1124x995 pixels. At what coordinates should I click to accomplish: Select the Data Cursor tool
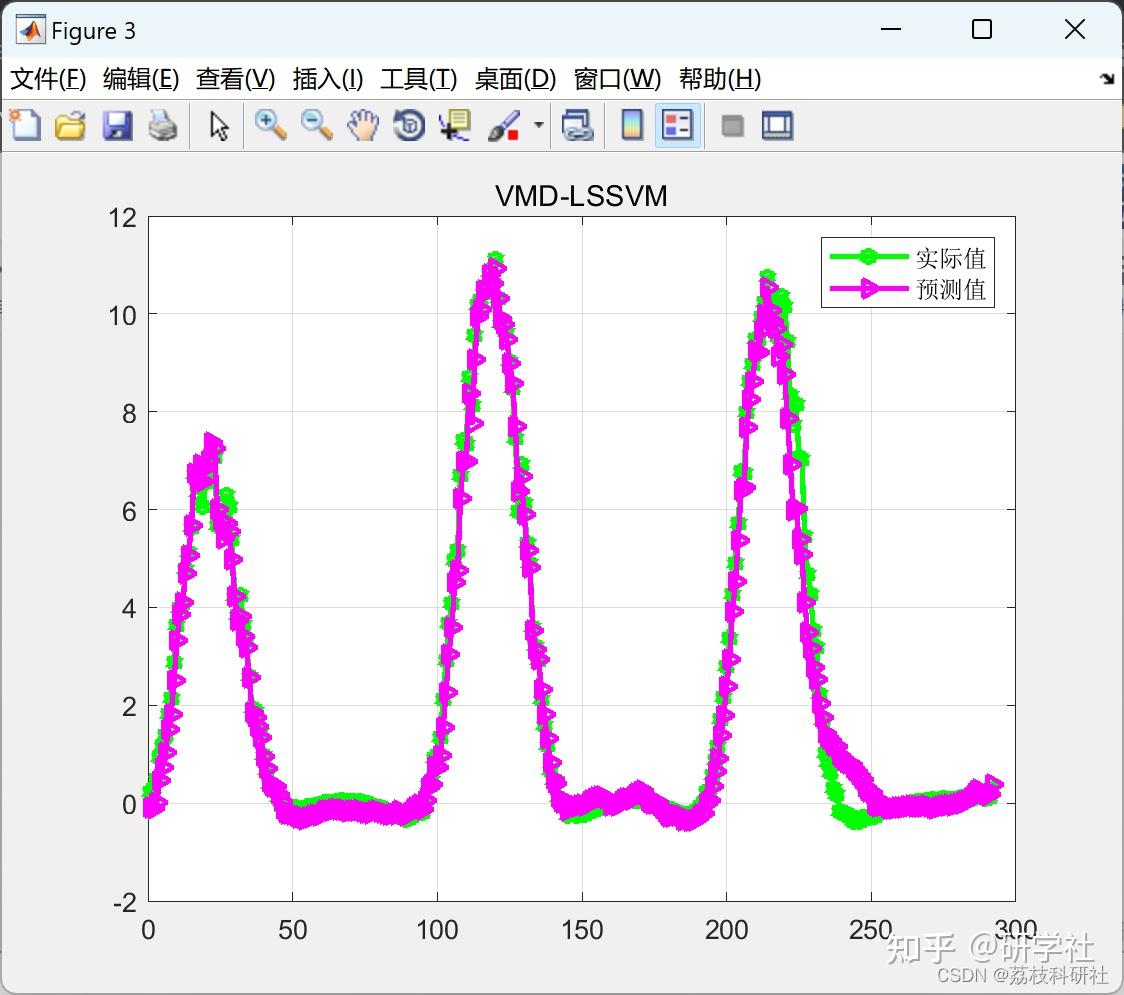(x=455, y=125)
